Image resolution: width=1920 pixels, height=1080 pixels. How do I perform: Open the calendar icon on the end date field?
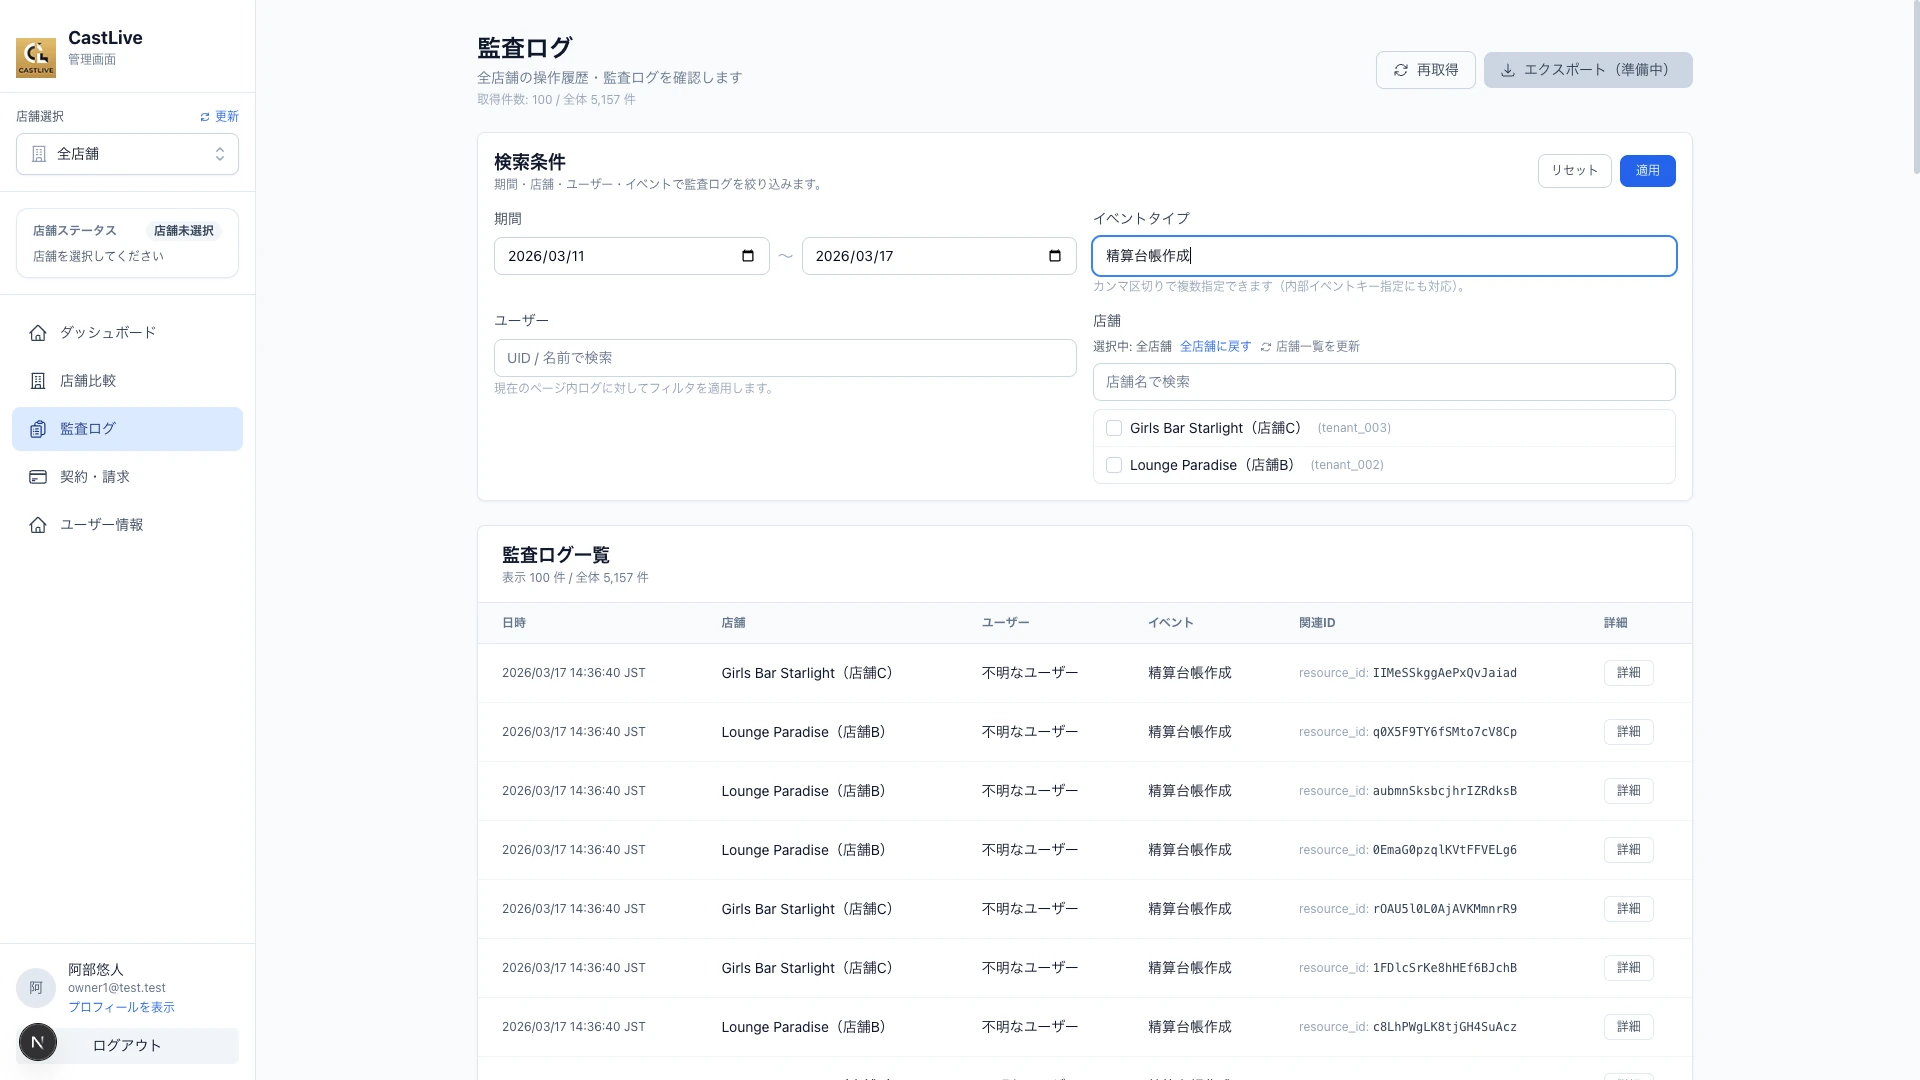click(x=1054, y=255)
